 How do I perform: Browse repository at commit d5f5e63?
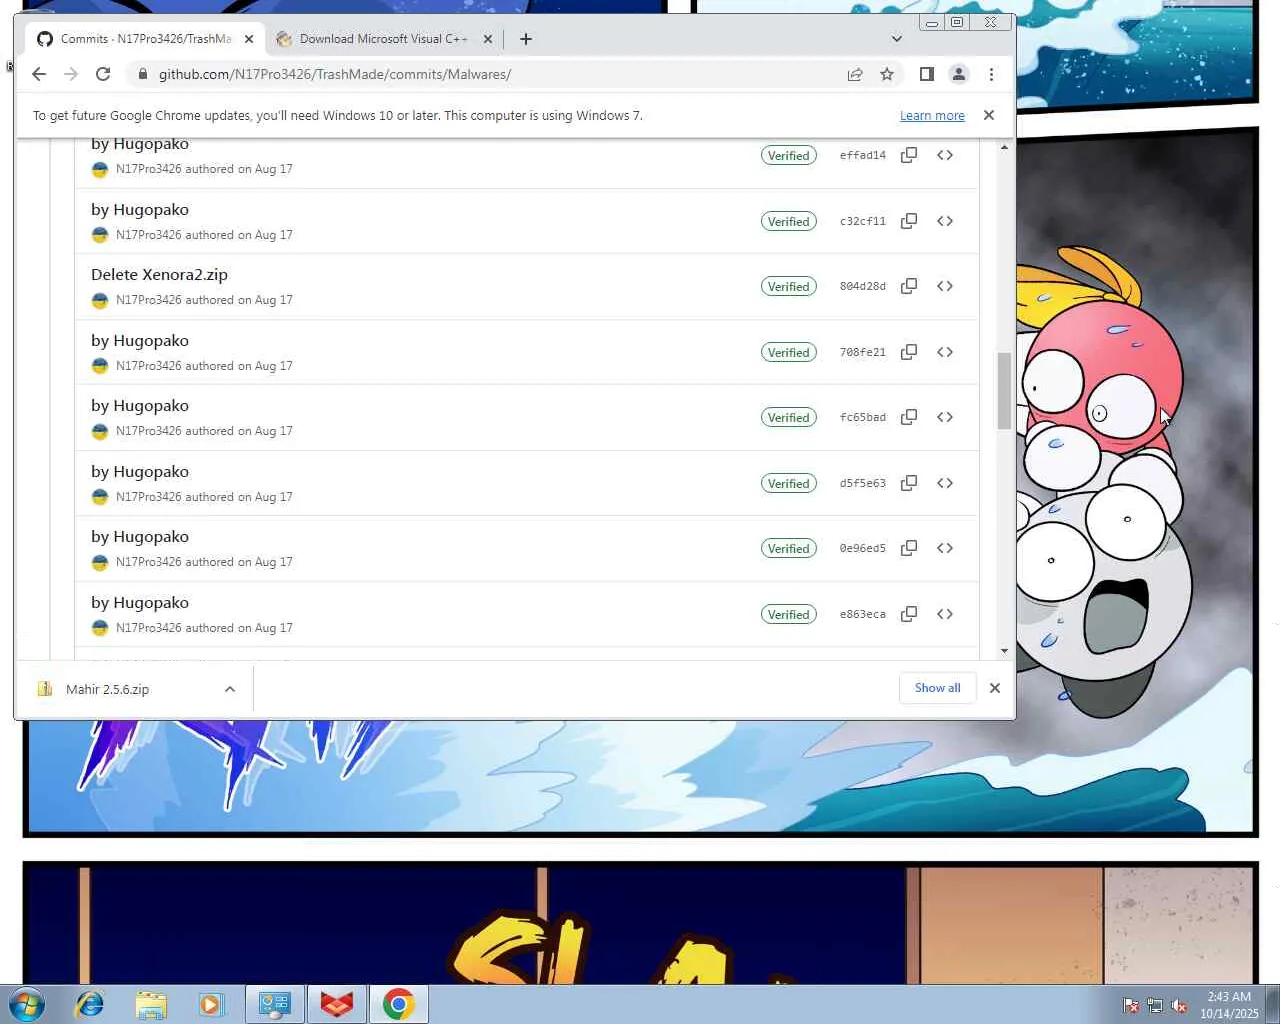[945, 483]
